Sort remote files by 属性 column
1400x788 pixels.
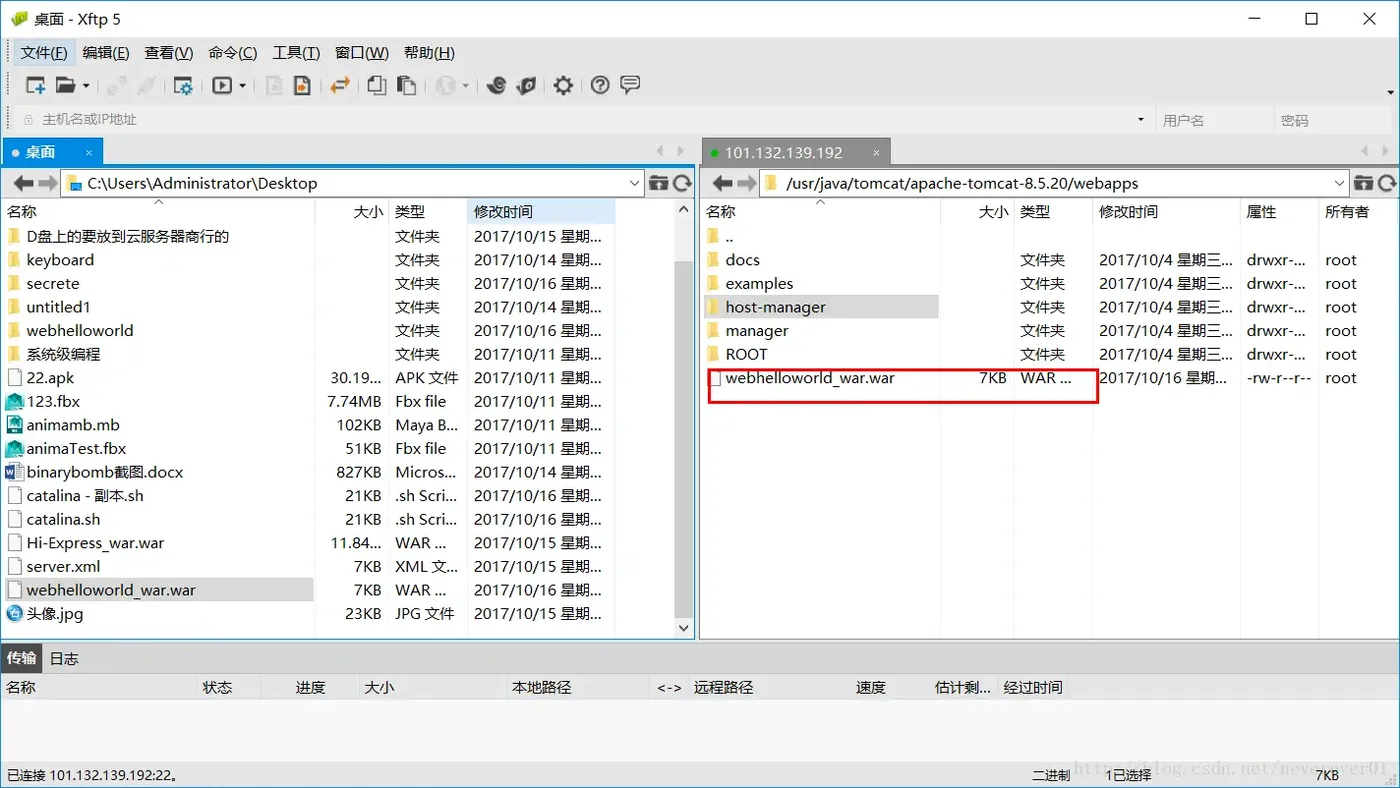(1279, 212)
